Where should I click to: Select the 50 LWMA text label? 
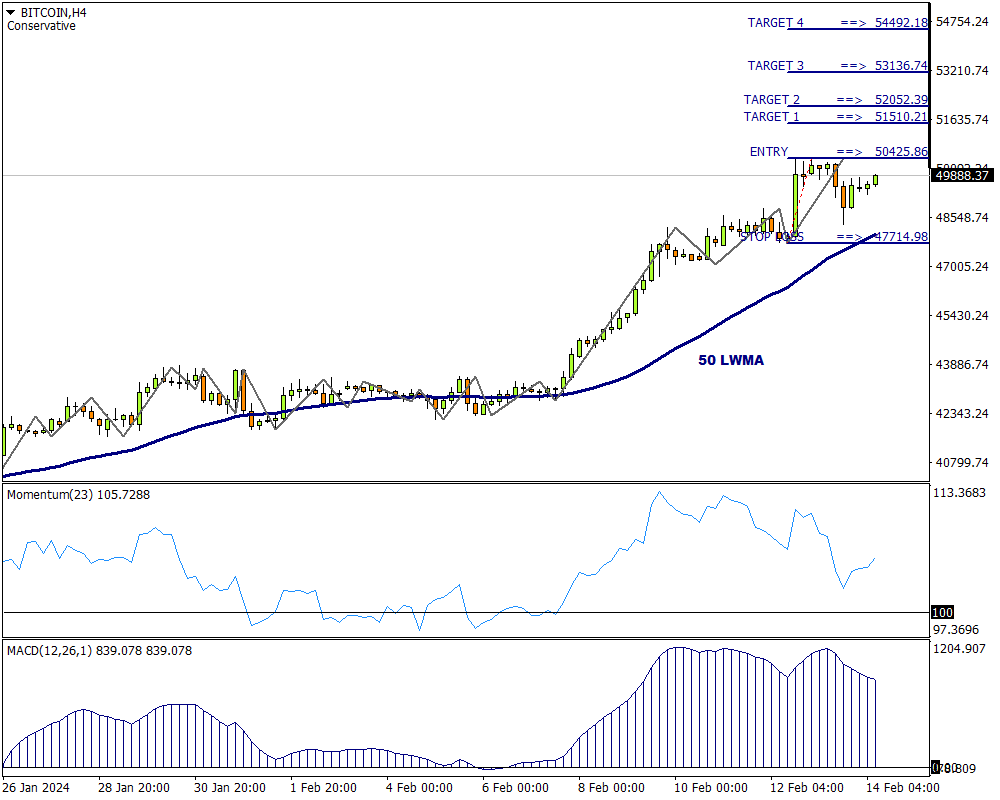click(x=730, y=360)
